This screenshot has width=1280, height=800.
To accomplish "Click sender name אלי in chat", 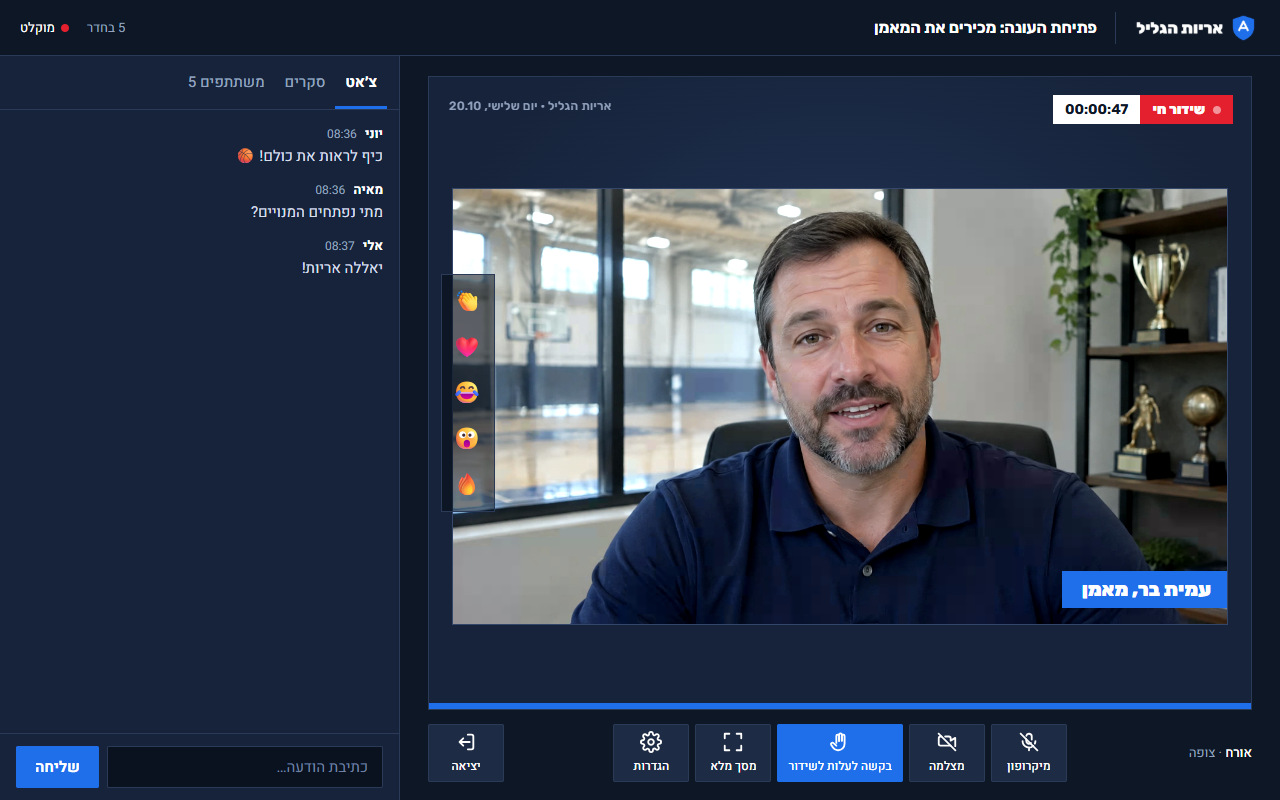I will 373,246.
